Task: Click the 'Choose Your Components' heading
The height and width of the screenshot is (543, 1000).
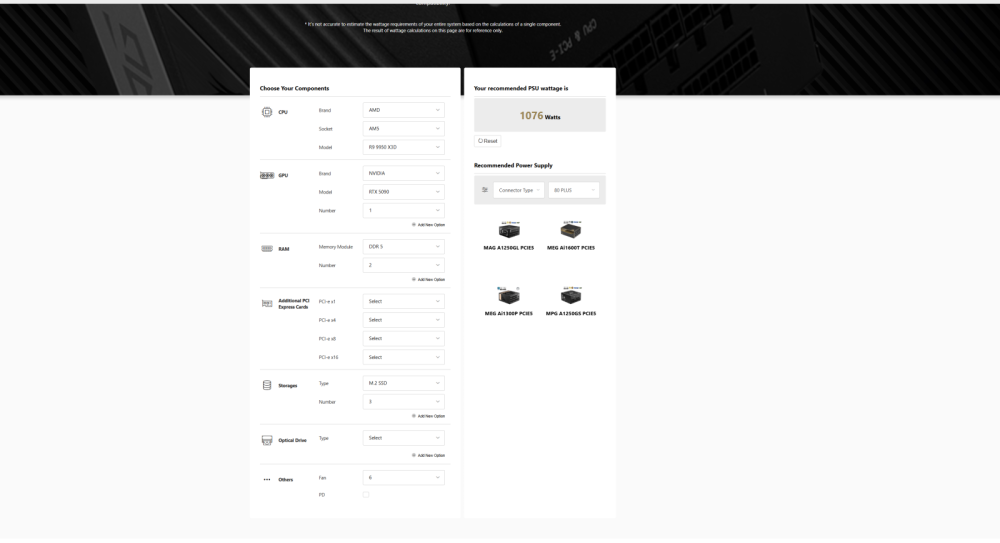Action: pos(295,89)
